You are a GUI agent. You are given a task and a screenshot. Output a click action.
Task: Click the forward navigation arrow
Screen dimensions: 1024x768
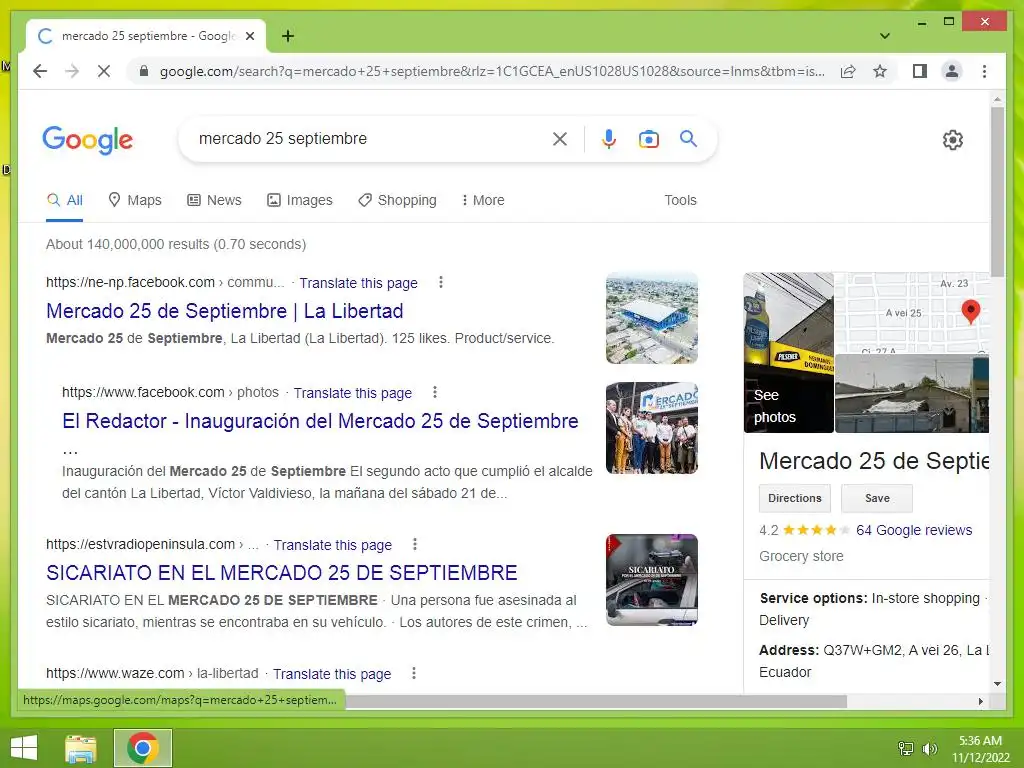(72, 71)
